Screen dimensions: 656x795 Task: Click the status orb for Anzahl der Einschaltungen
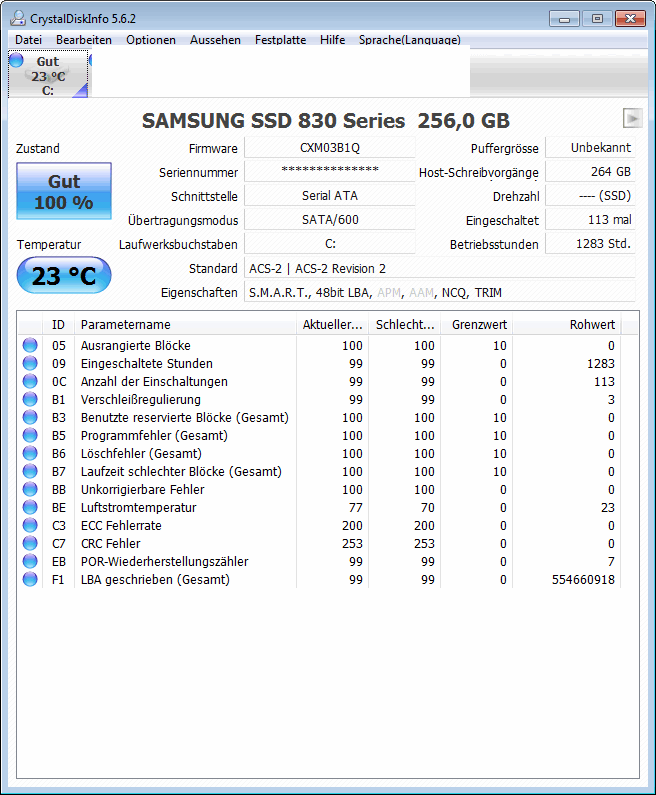(x=30, y=381)
